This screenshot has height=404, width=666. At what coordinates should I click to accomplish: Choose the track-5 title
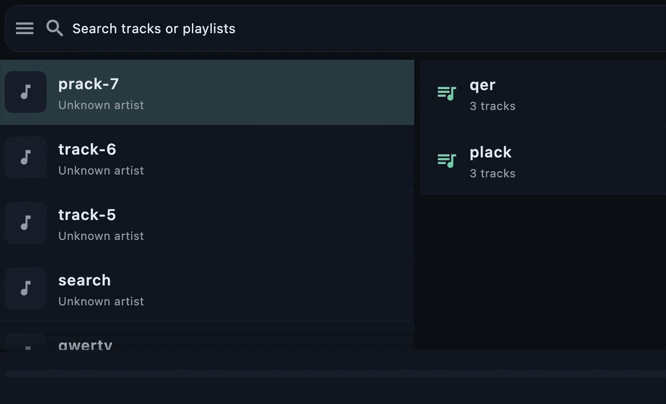click(x=87, y=214)
